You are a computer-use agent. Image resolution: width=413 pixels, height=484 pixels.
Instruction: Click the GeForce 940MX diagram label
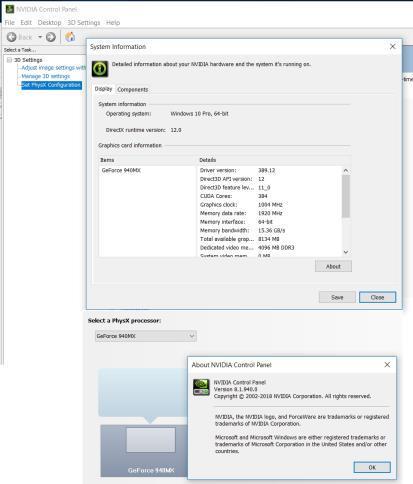(x=151, y=470)
